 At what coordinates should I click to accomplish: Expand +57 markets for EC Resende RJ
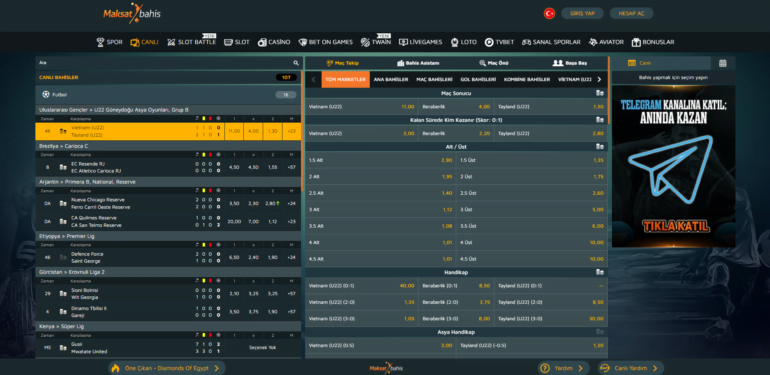(292, 167)
